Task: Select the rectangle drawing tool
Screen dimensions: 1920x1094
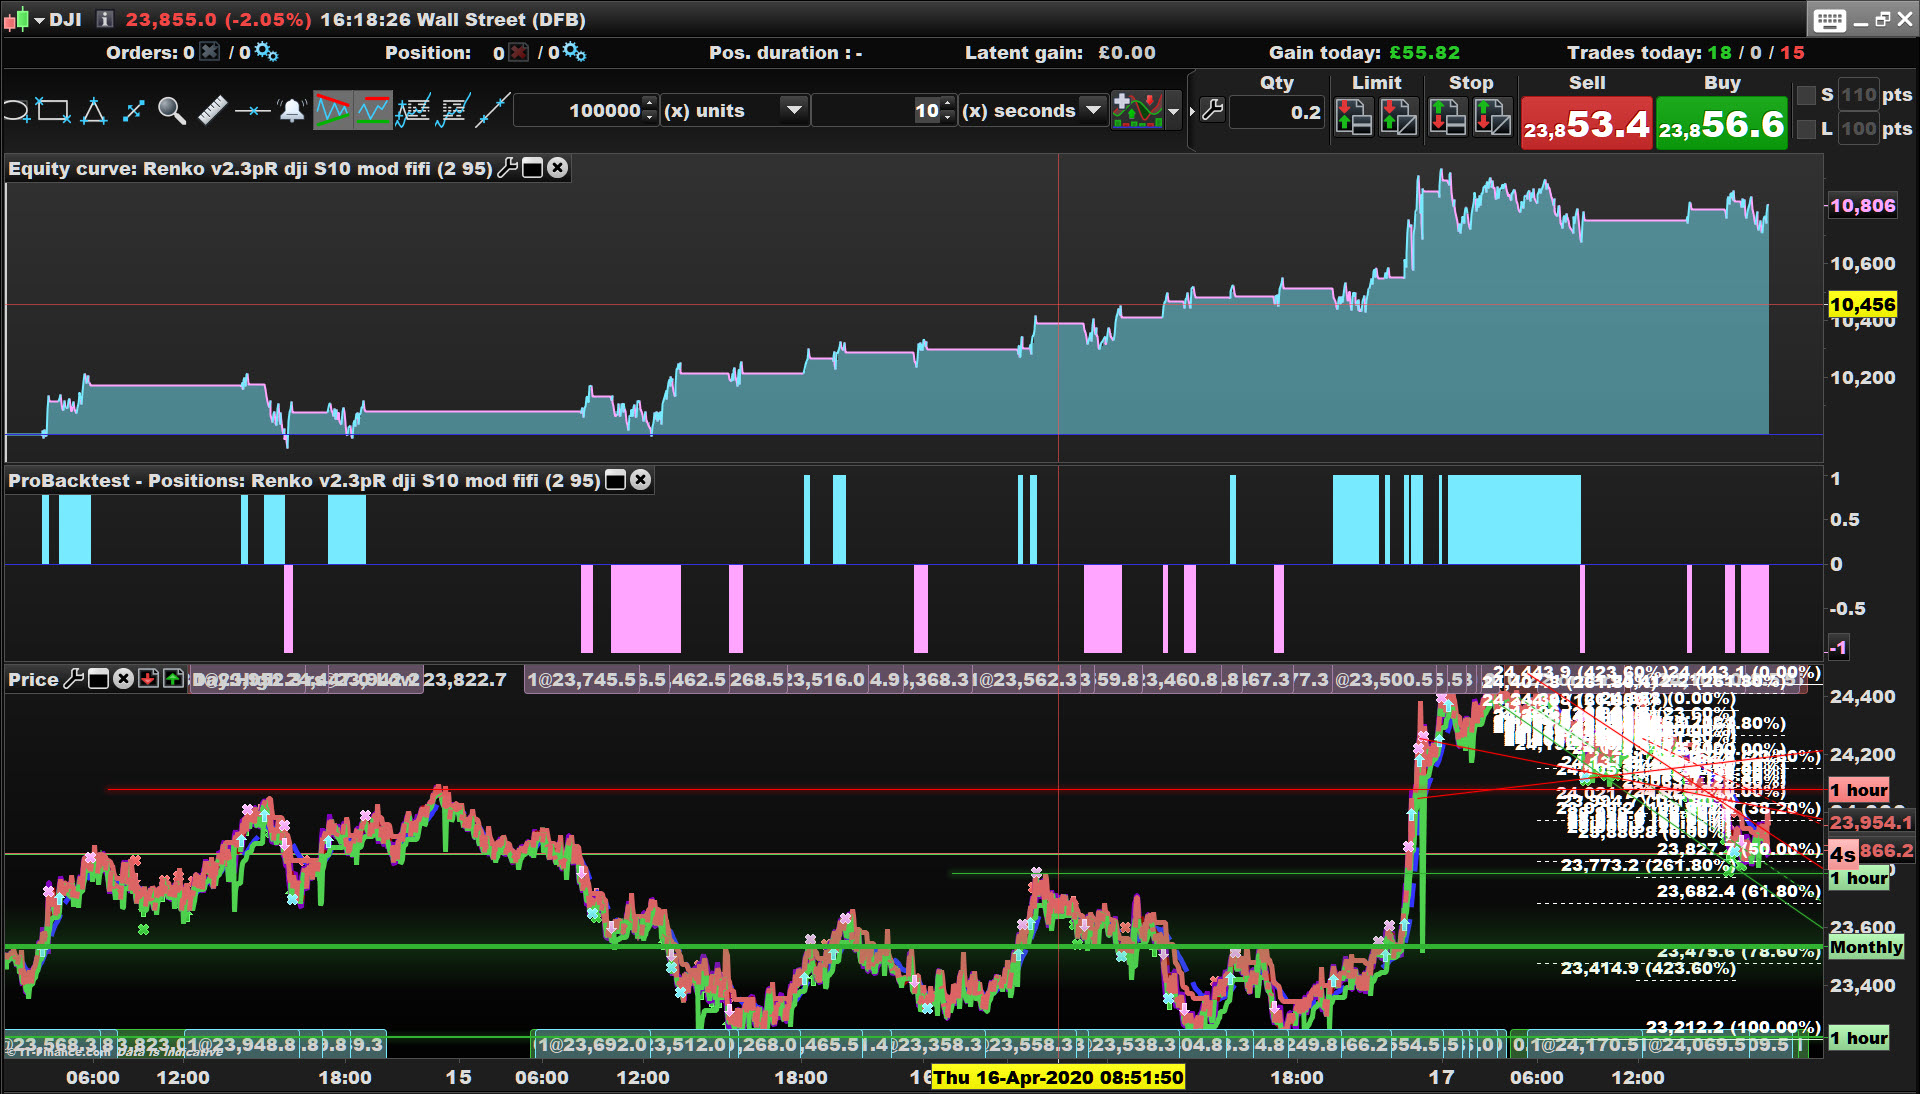Action: (x=53, y=110)
